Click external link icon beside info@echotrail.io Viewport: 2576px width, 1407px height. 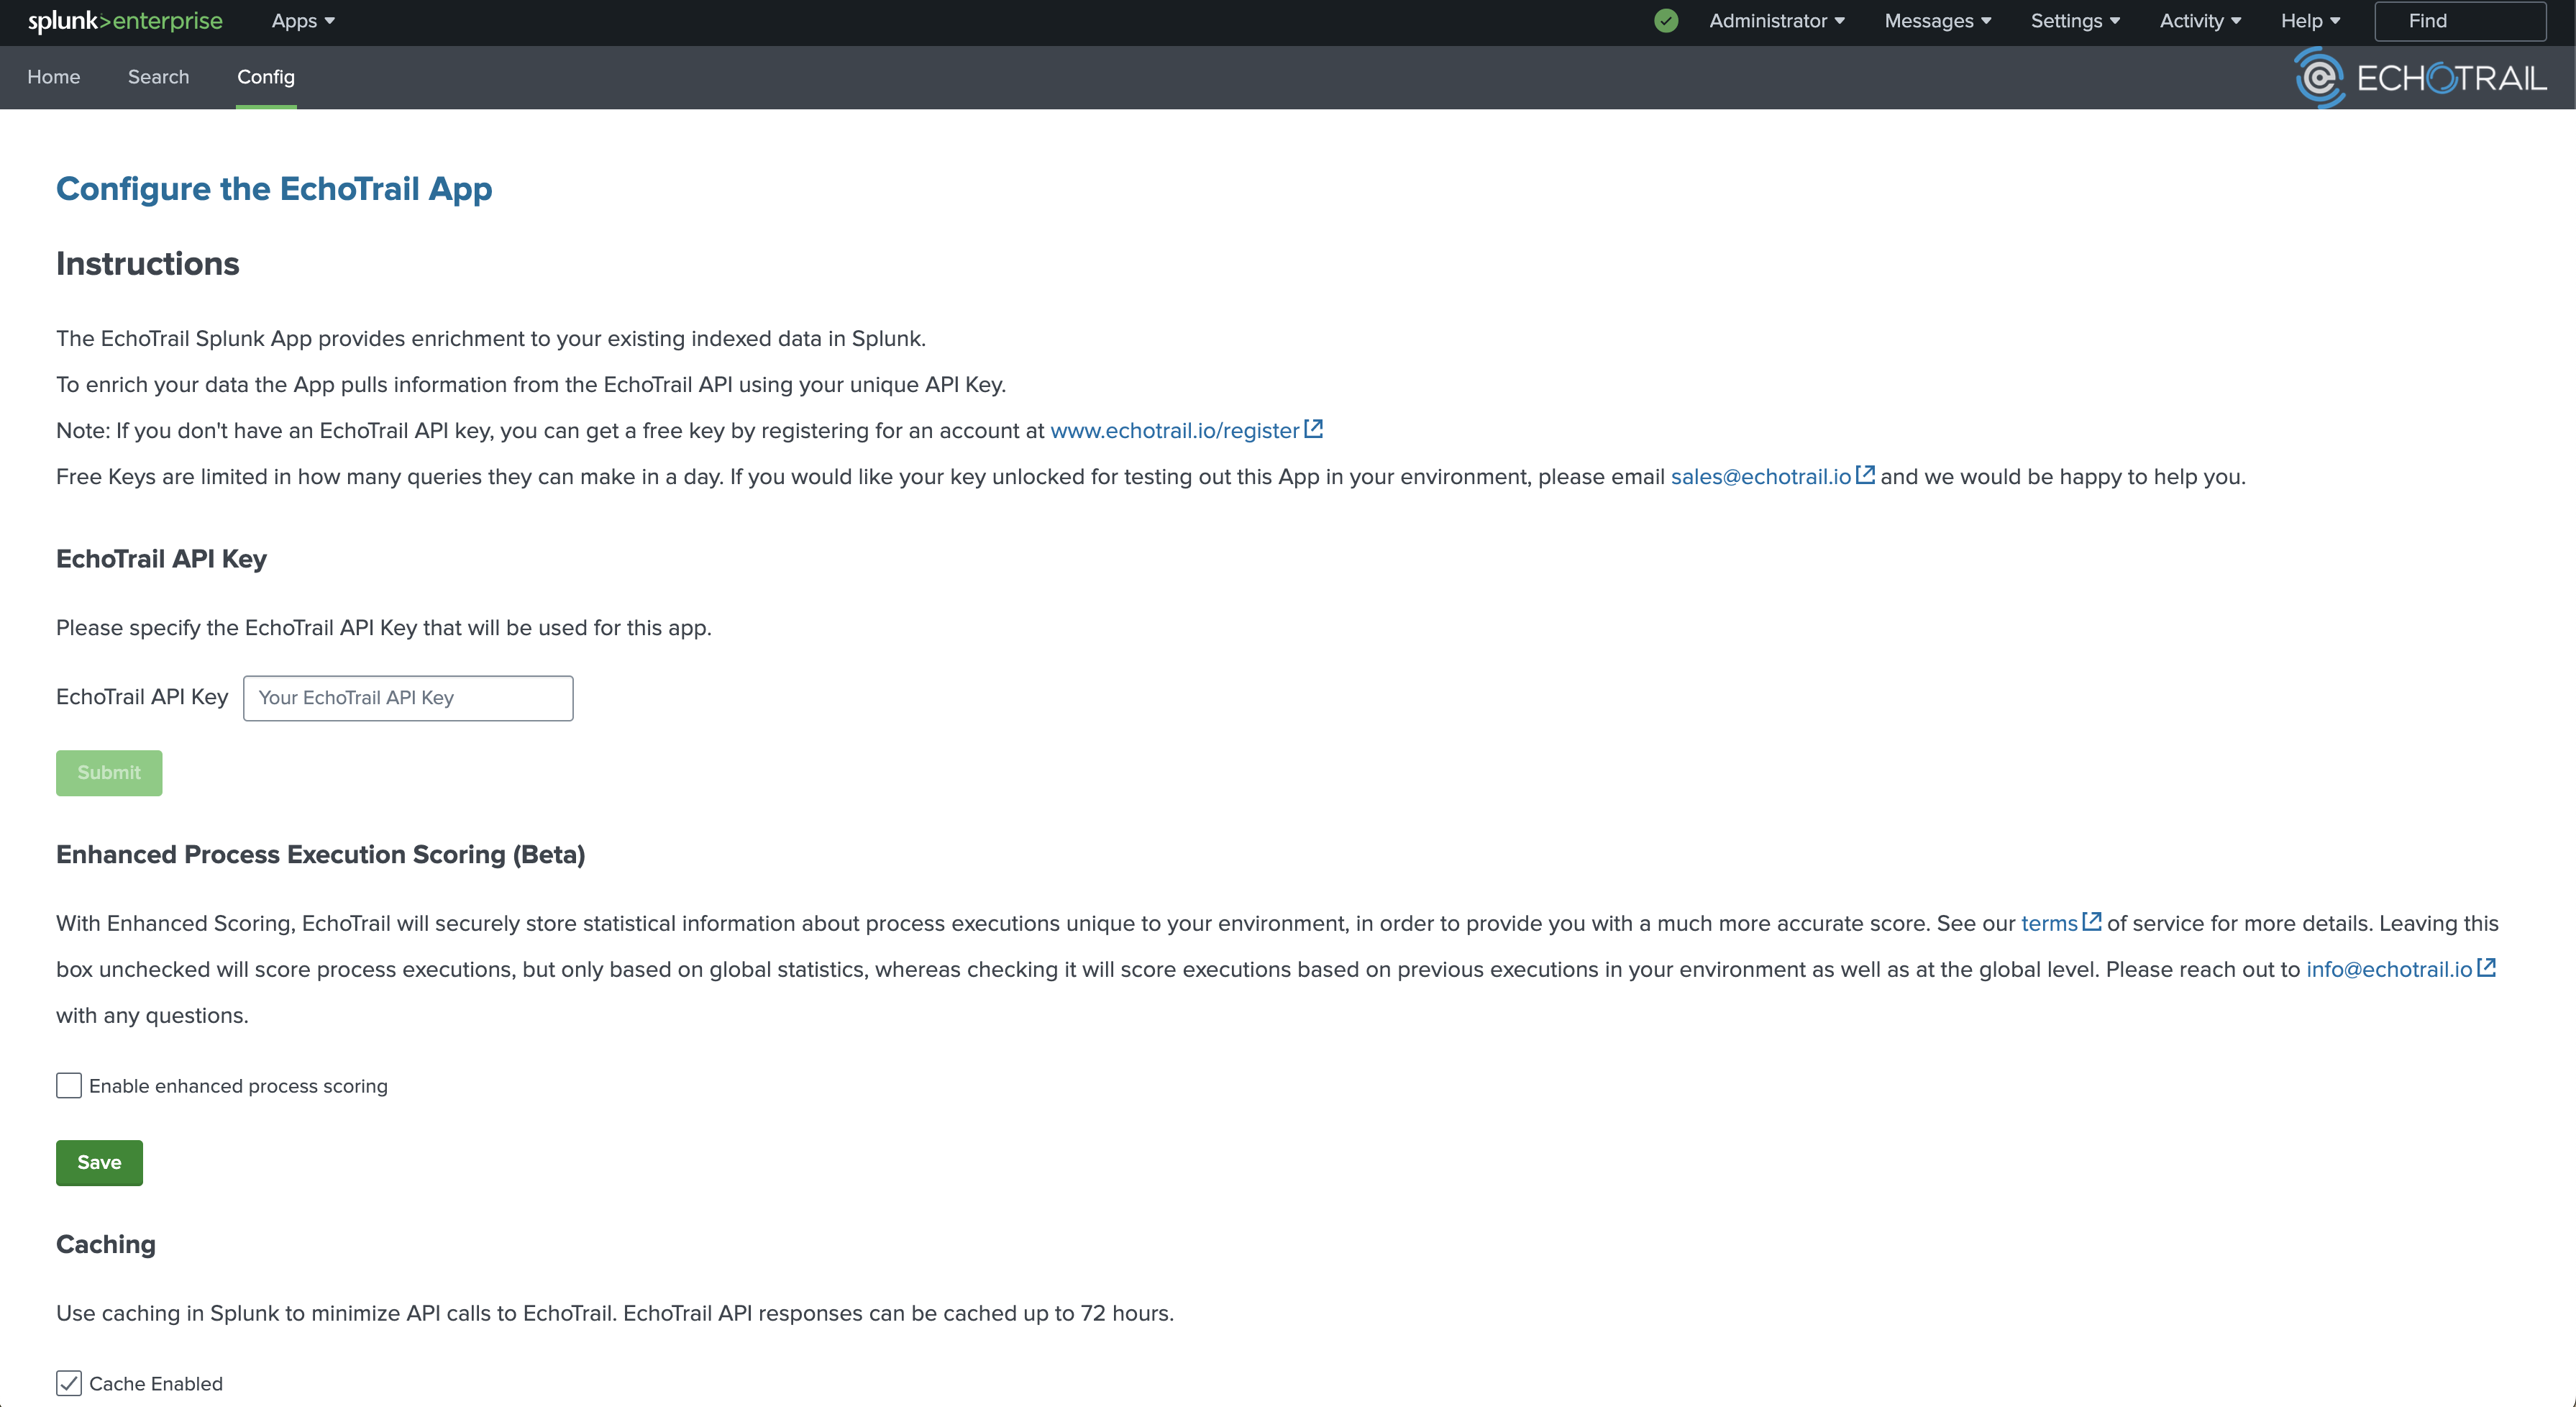pyautogui.click(x=2487, y=968)
